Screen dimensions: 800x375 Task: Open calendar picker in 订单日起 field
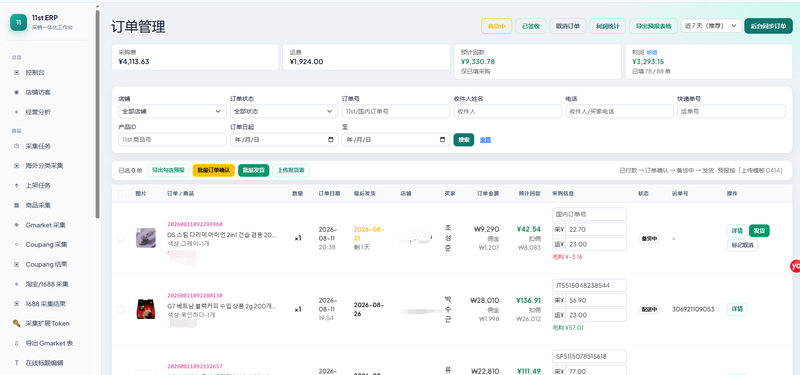click(331, 140)
